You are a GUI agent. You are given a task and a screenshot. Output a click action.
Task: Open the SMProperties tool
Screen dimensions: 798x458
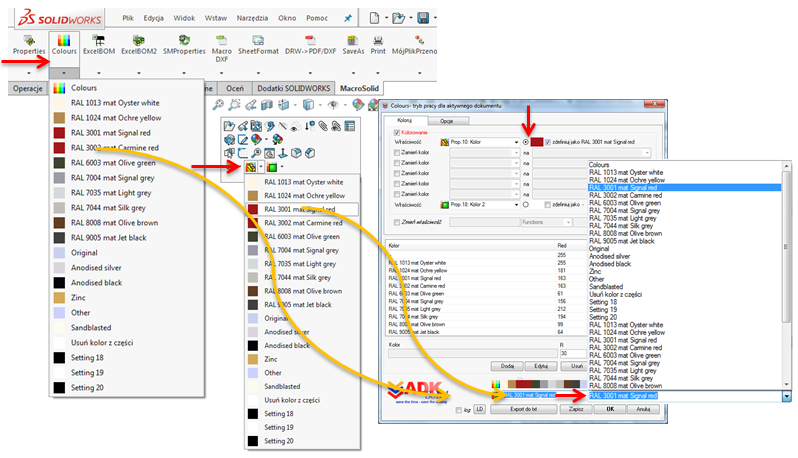click(184, 45)
